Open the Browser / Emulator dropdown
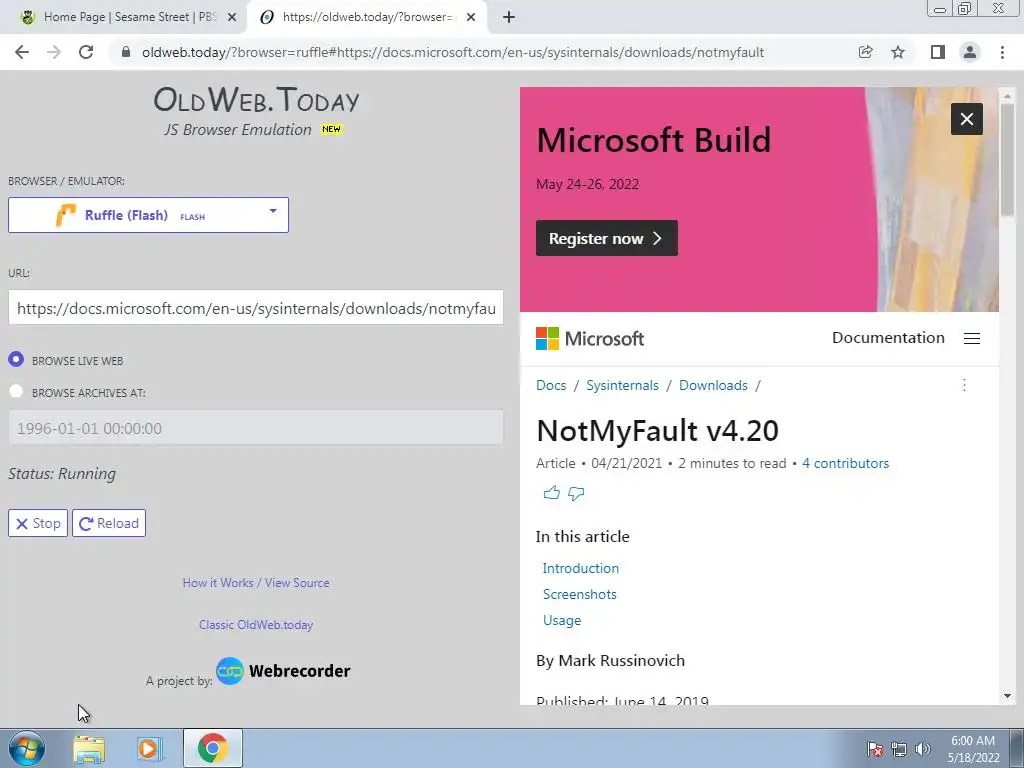1024x768 pixels. click(x=148, y=215)
